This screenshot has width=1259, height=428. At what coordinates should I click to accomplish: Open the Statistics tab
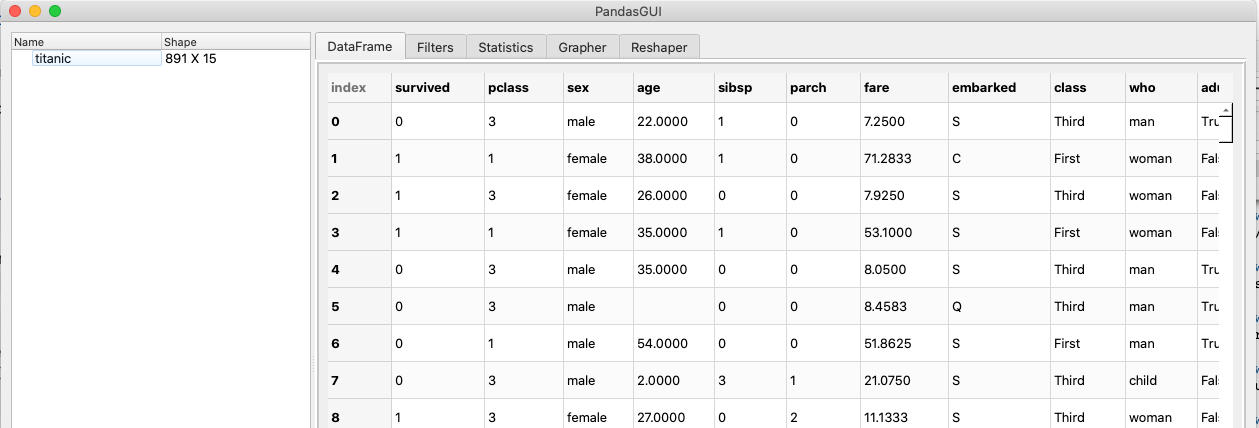(506, 47)
